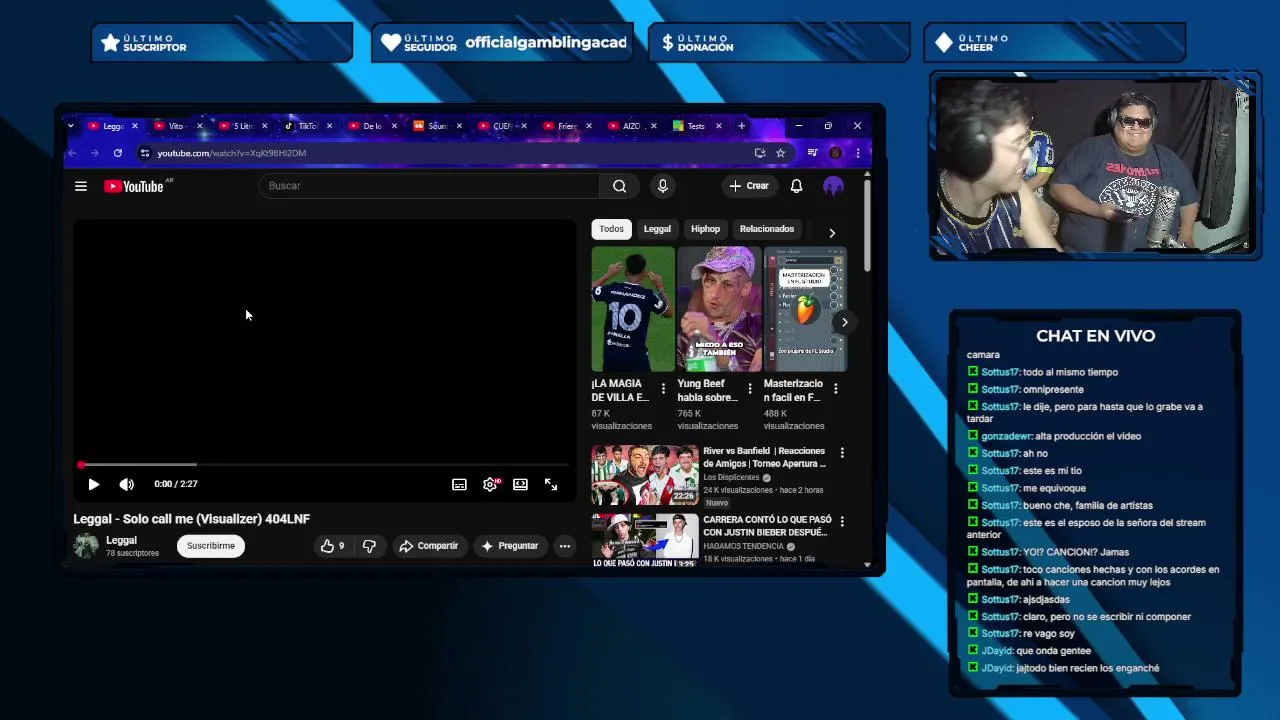Open the tab search dropdown arrow
This screenshot has width=1280, height=720.
[x=70, y=126]
